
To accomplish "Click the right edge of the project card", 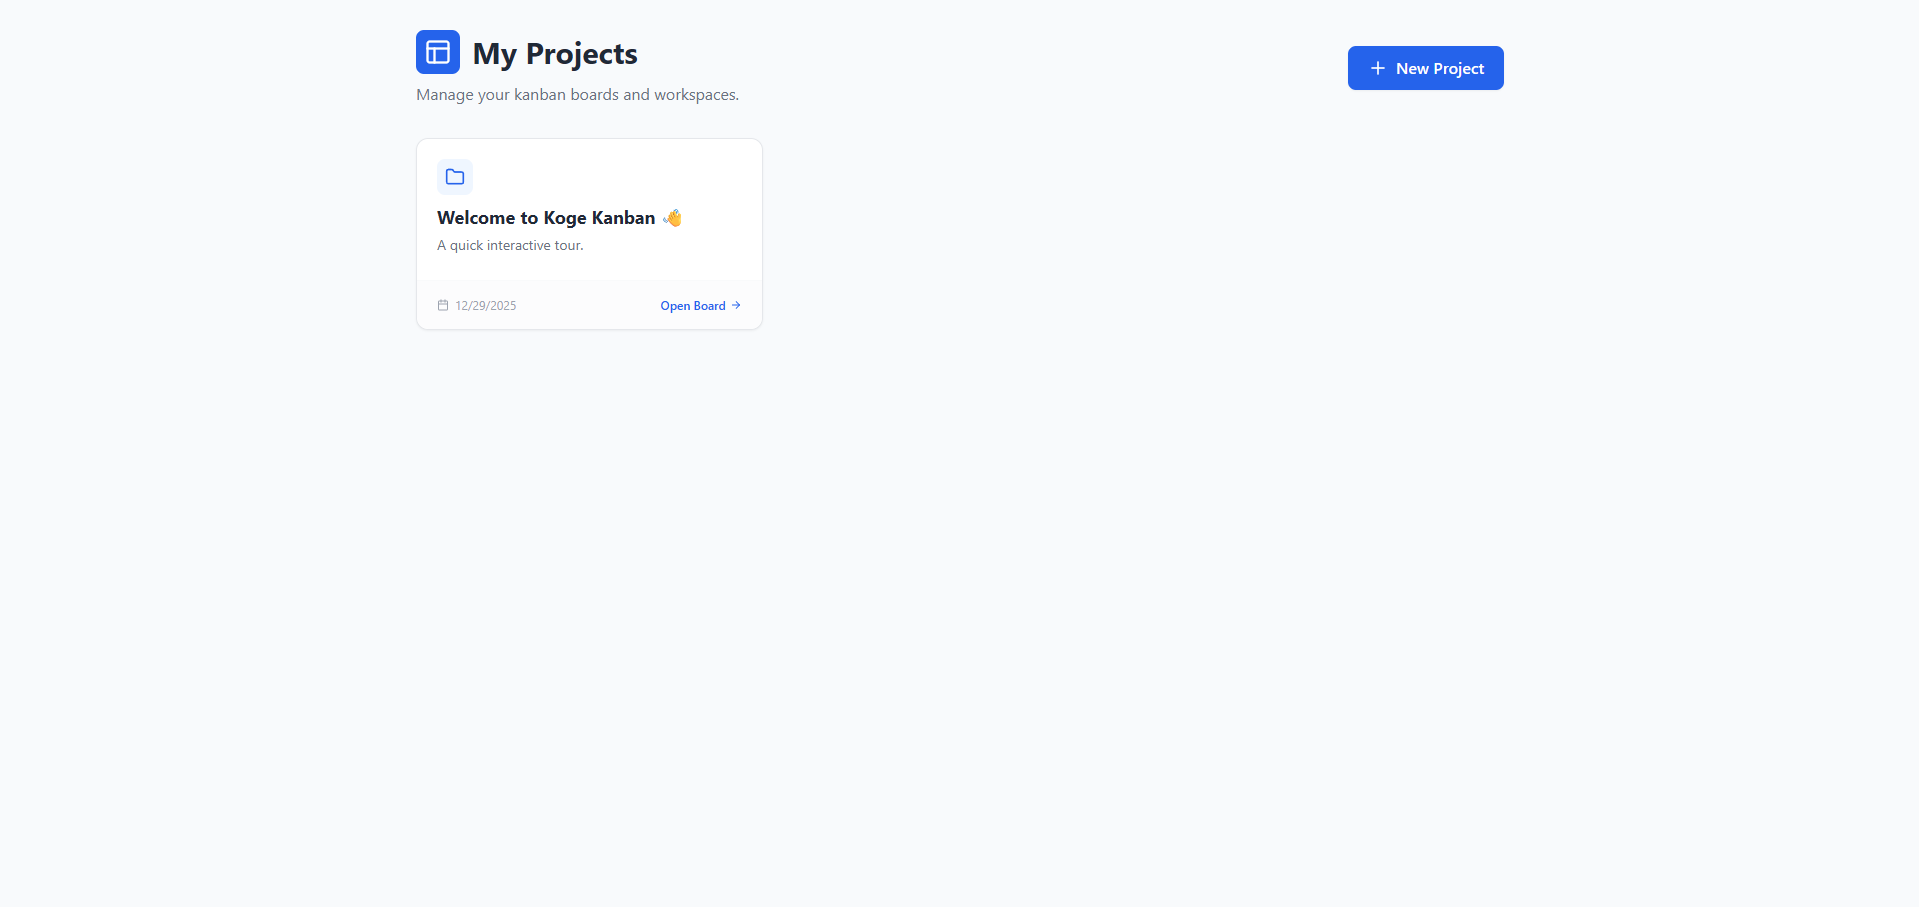I will point(759,233).
